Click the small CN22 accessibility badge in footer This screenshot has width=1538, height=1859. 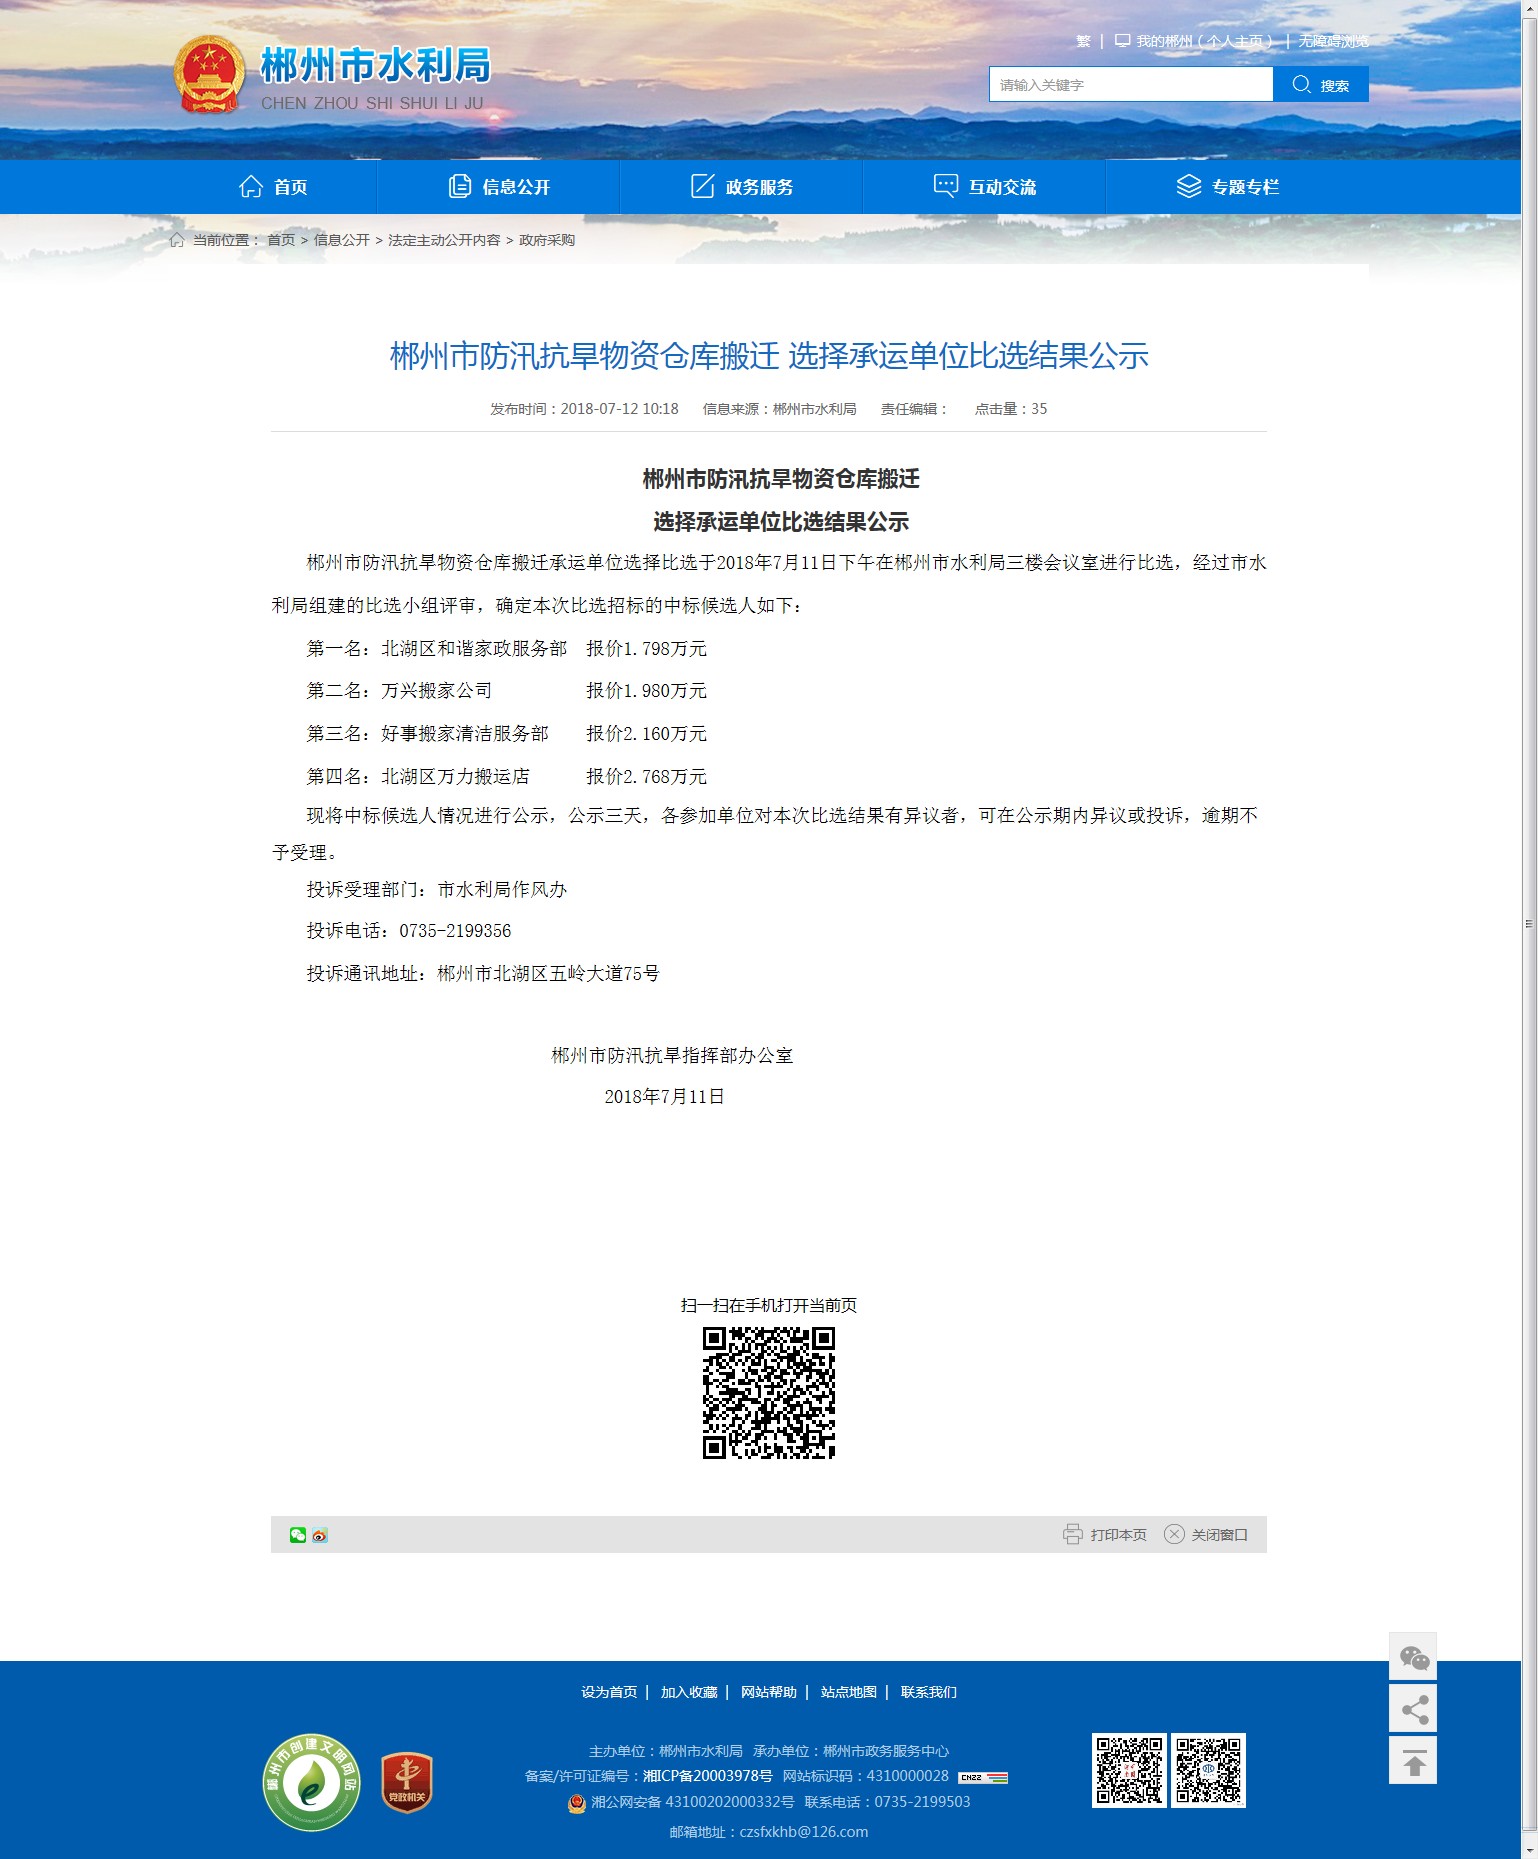coord(983,1777)
